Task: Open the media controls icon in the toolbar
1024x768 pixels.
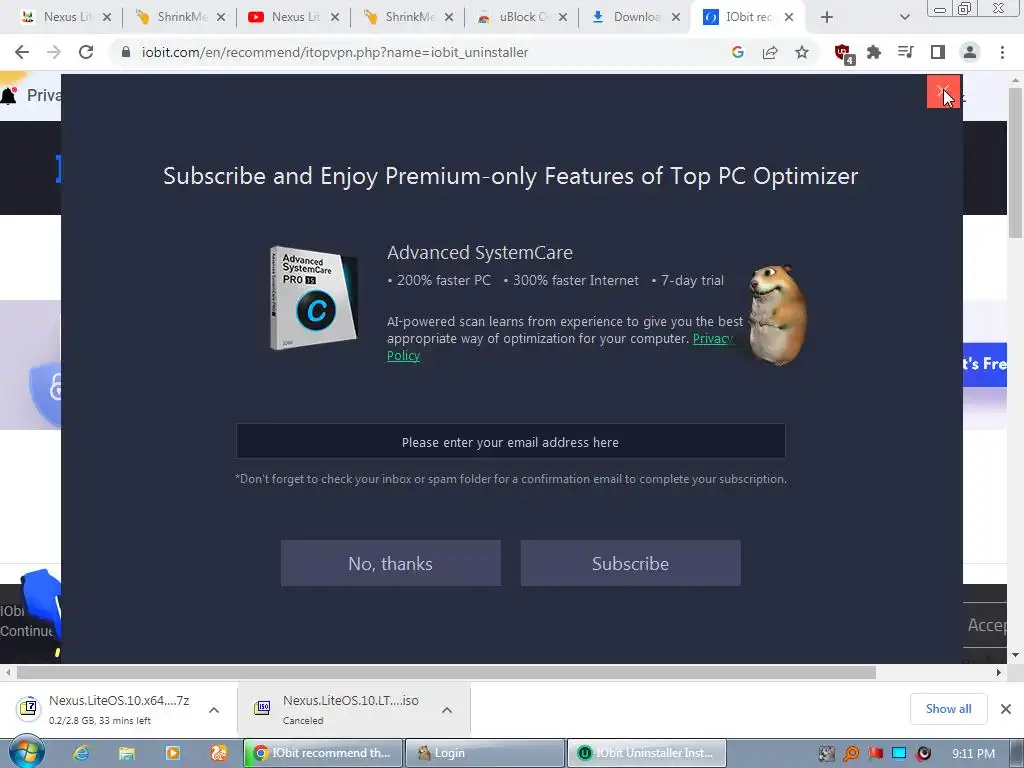Action: [x=906, y=52]
